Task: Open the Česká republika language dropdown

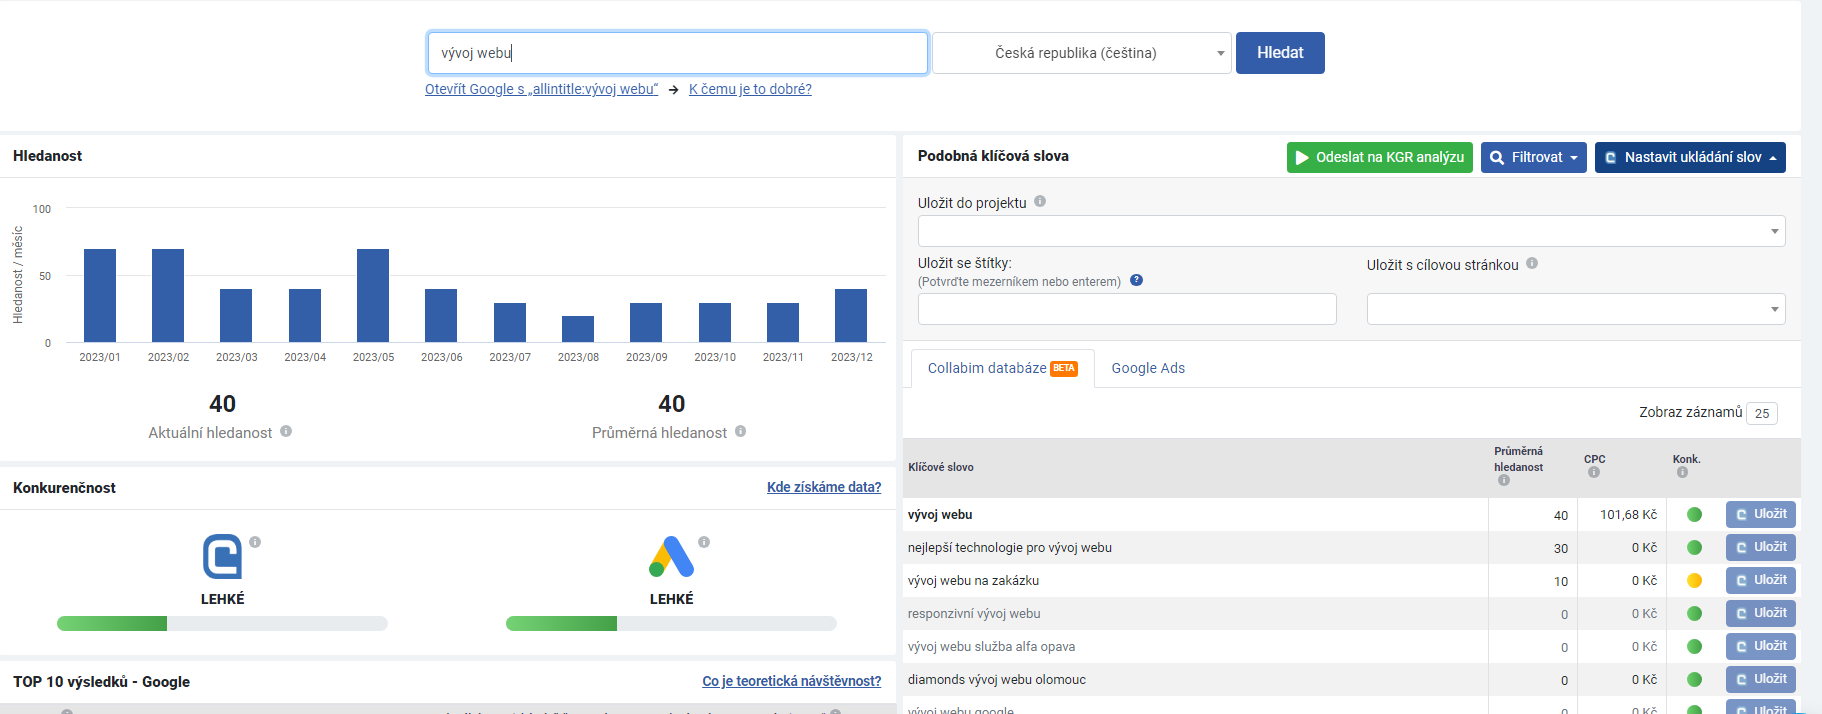Action: 1081,53
